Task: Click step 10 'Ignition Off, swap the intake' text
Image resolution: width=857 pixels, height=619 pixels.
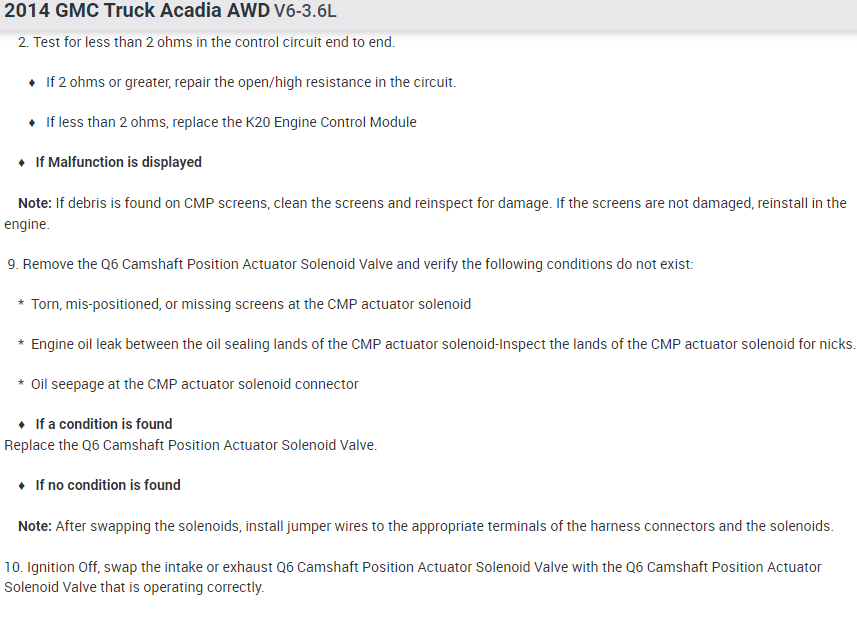Action: (x=414, y=567)
